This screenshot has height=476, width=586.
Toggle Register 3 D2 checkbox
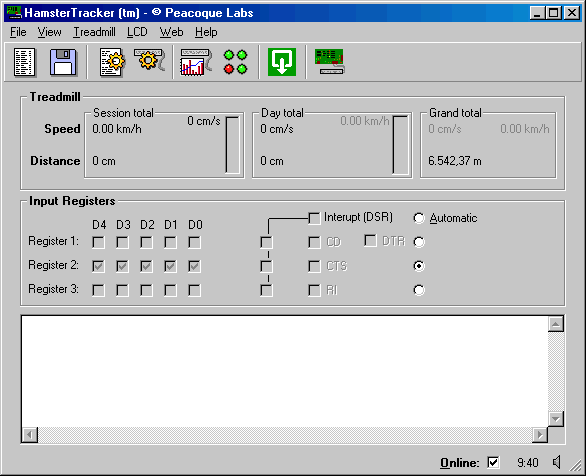coord(146,290)
